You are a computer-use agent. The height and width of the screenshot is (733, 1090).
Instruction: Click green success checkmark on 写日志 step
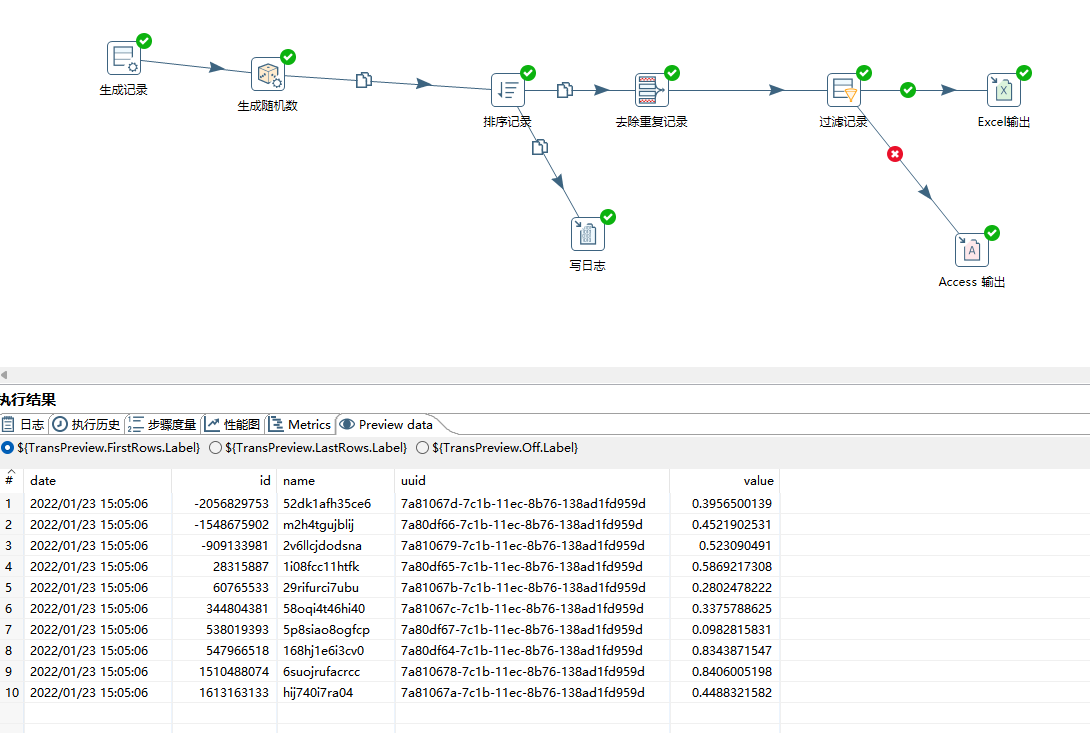(608, 217)
